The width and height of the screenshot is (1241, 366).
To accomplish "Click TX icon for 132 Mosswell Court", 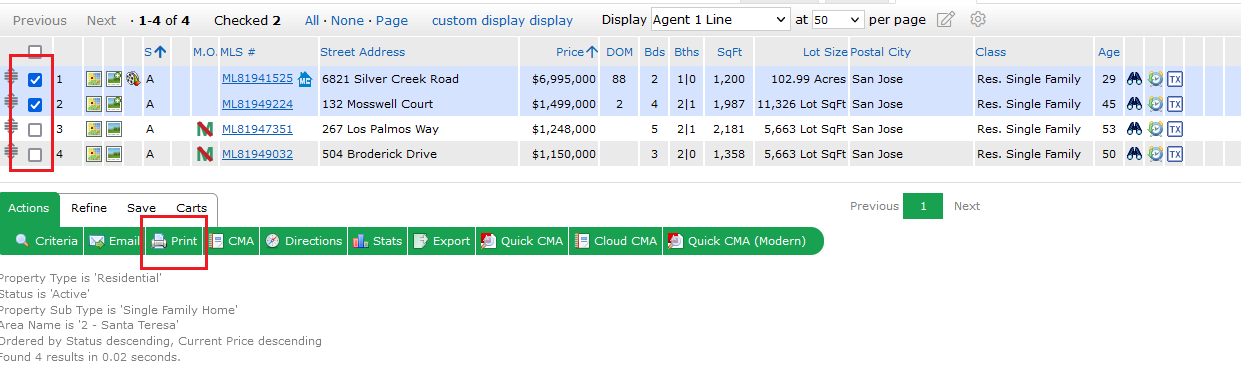I will coord(1175,104).
